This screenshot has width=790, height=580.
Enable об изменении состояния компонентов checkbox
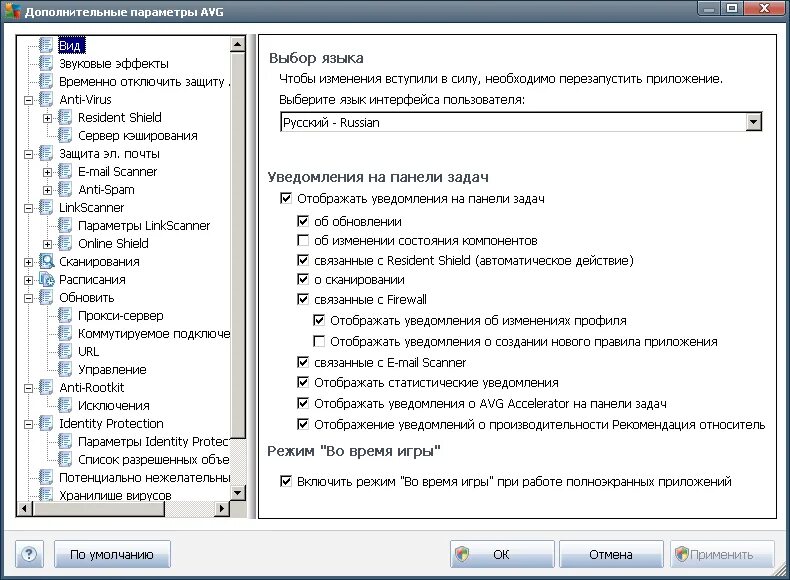pos(303,240)
